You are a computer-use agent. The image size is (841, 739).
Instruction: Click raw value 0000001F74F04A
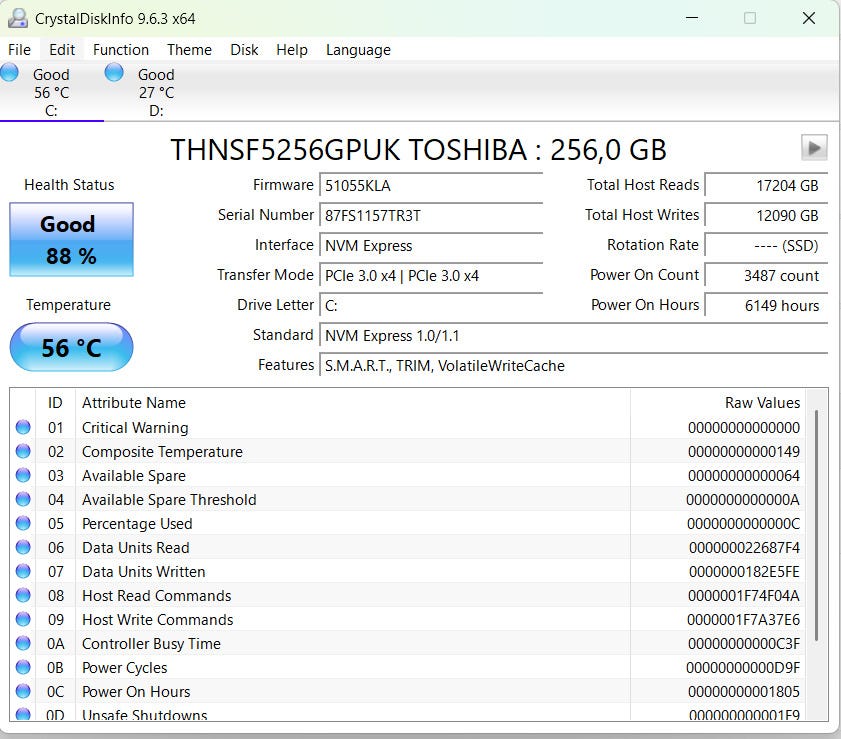tap(744, 596)
